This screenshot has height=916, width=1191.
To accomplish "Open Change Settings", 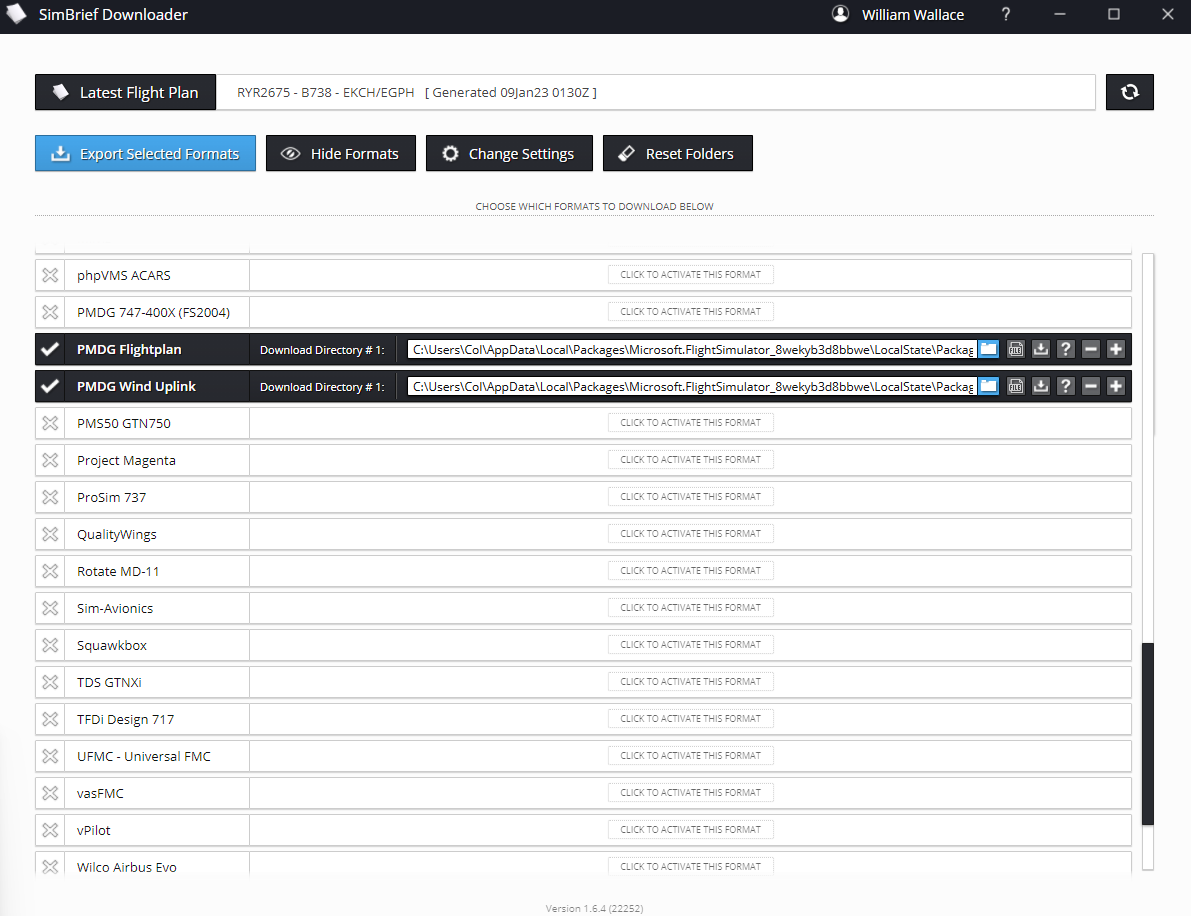I will [508, 154].
